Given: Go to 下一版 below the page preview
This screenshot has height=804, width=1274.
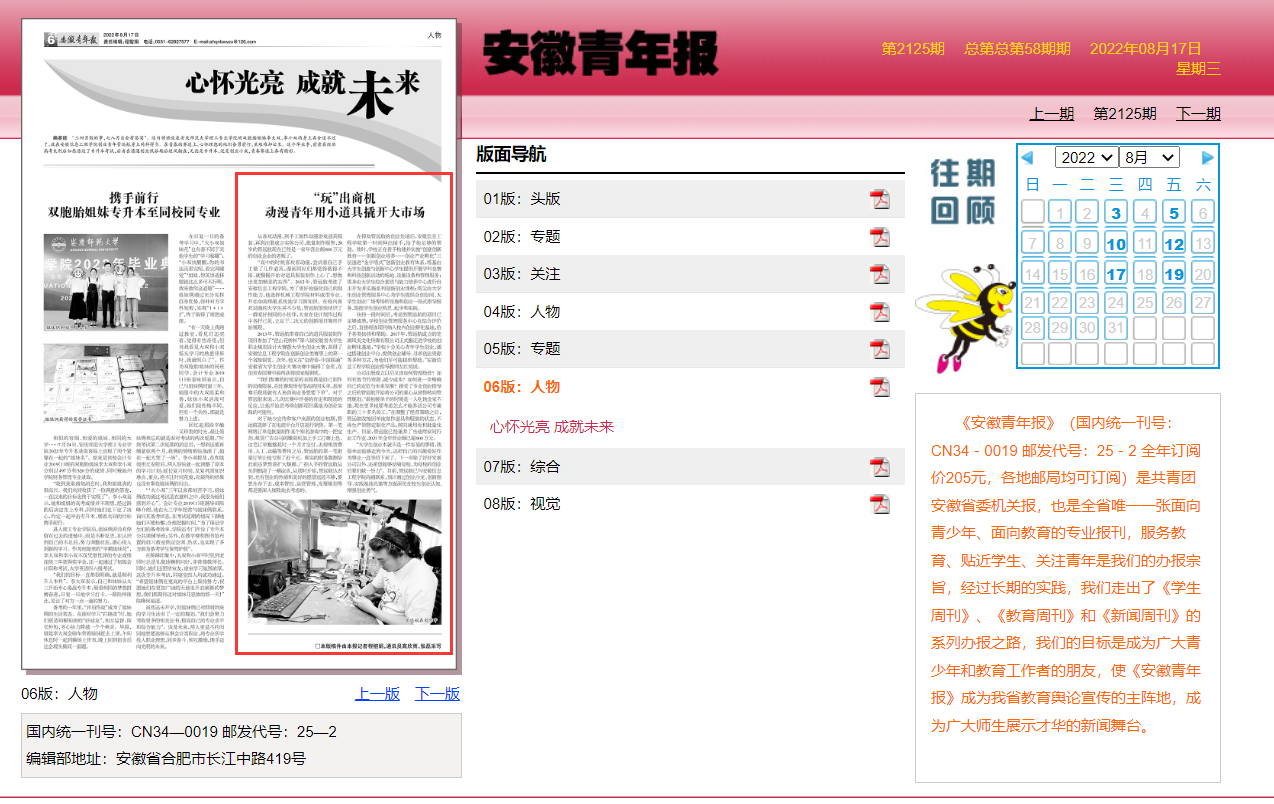Looking at the screenshot, I should point(437,694).
